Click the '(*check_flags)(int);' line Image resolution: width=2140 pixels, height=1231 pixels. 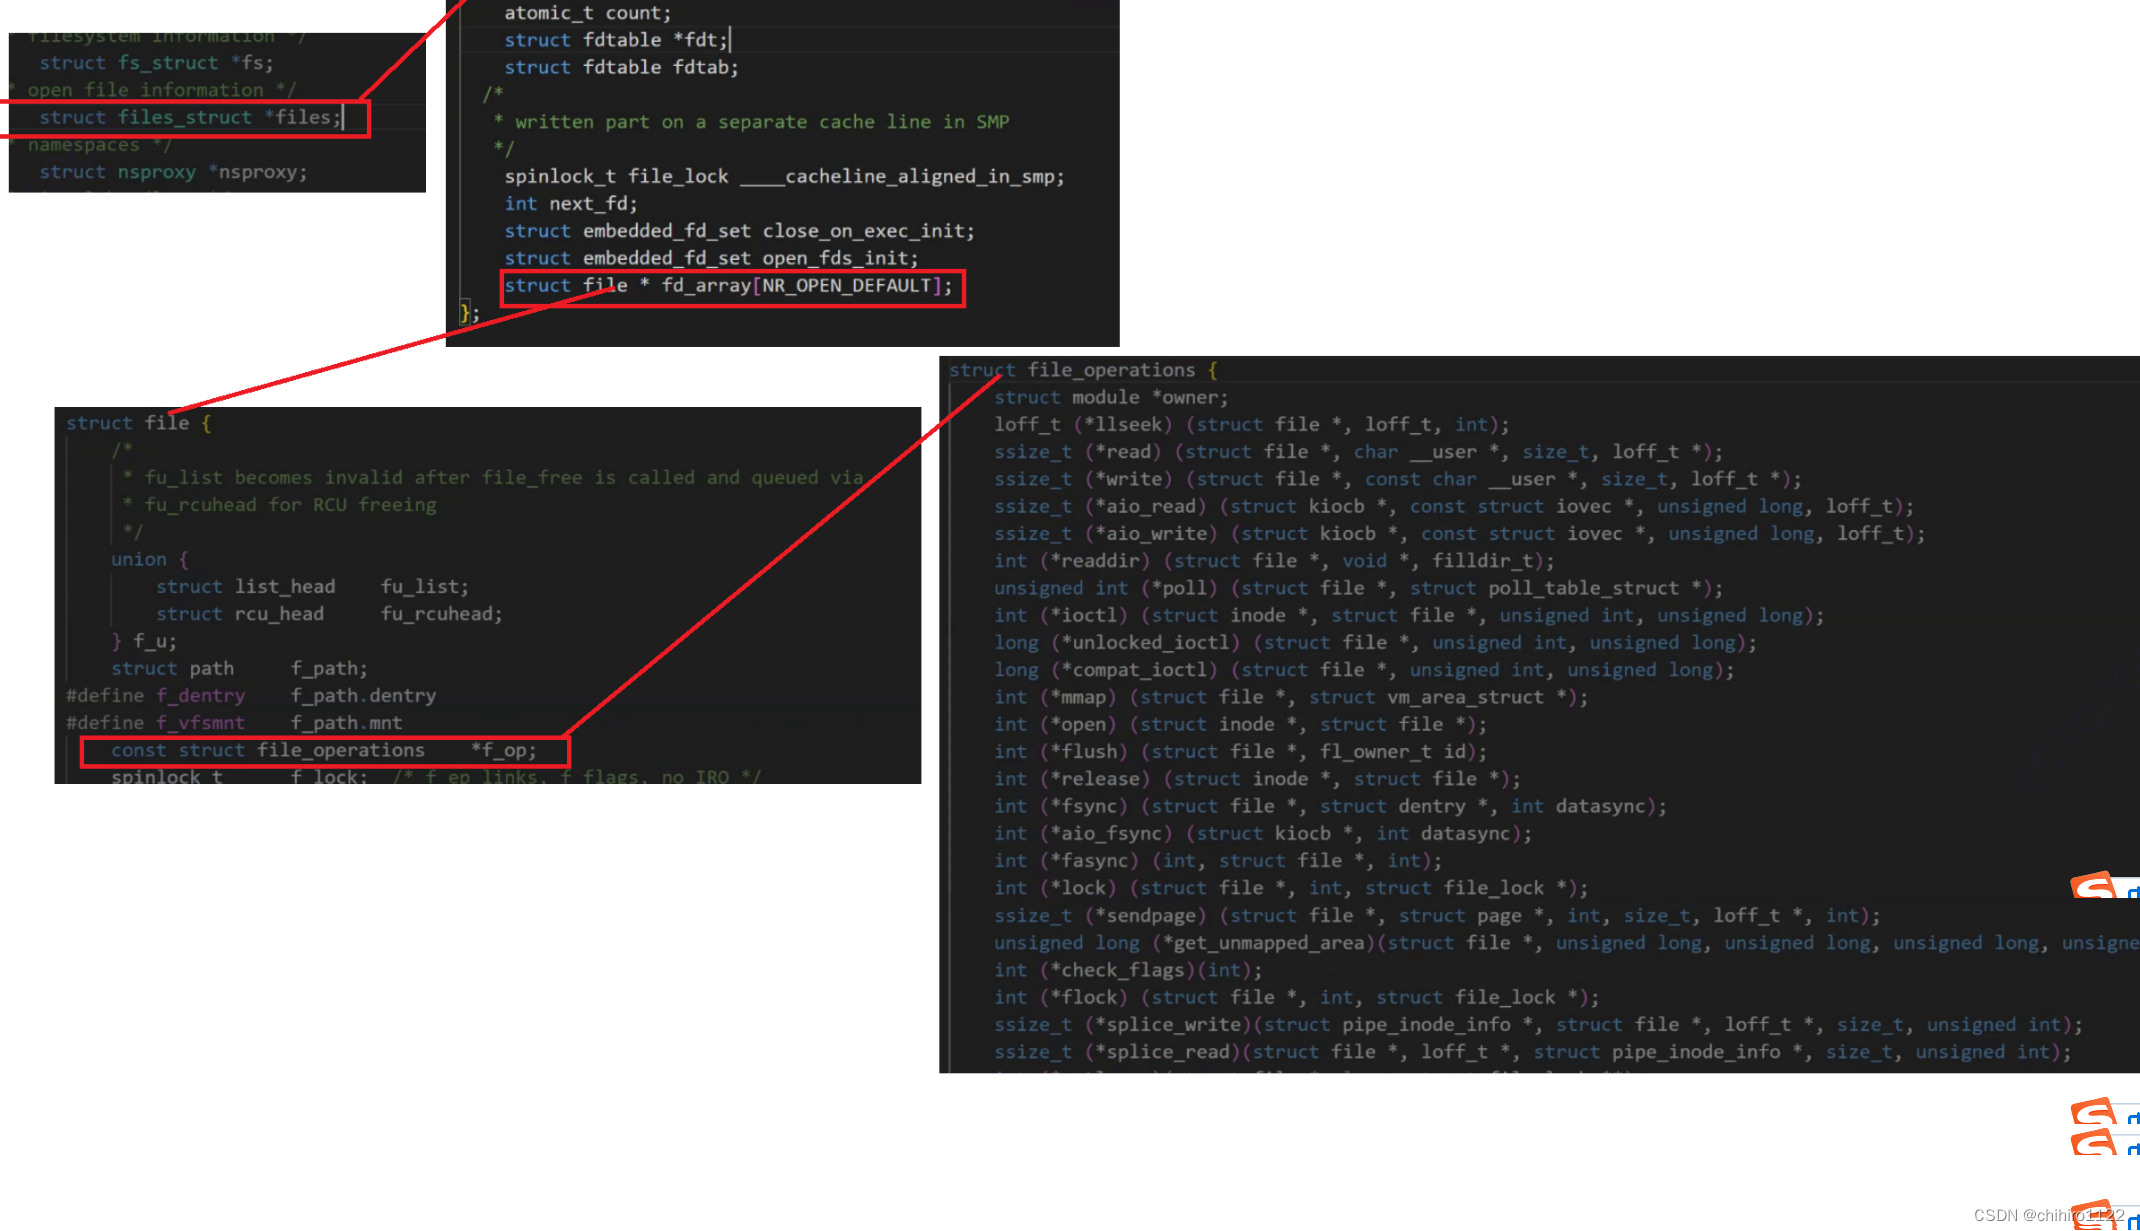(1128, 970)
